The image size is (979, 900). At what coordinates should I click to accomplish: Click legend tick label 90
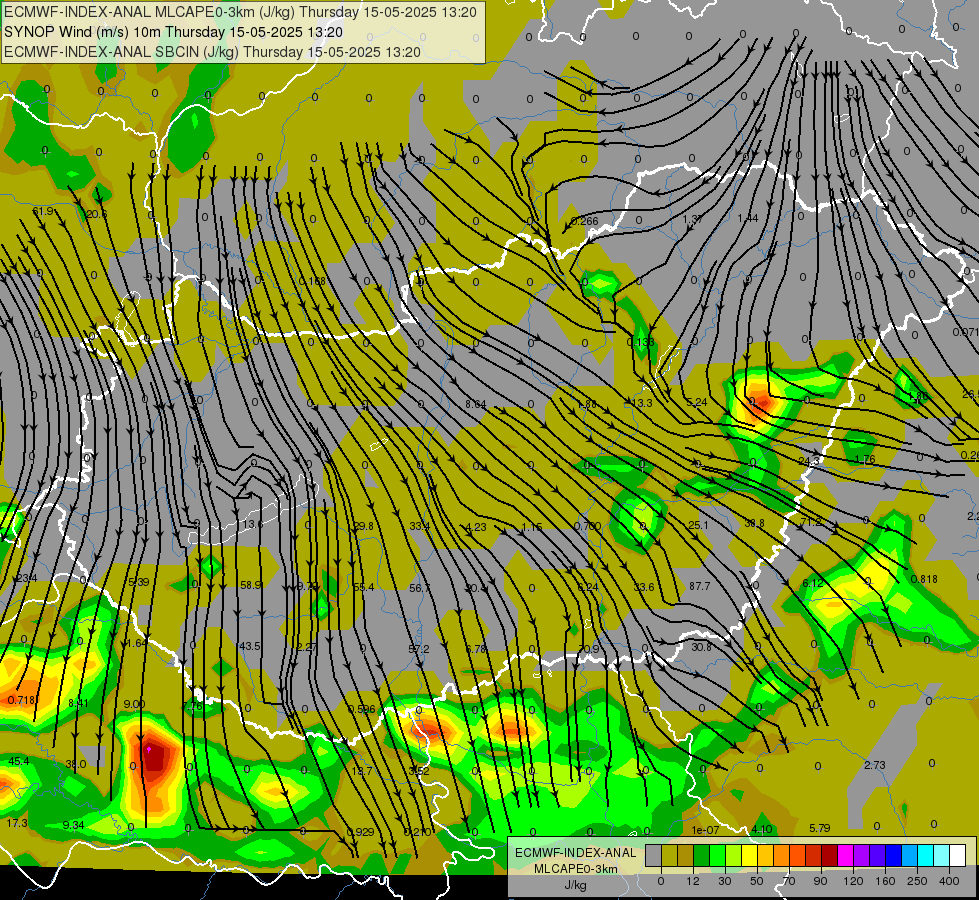click(820, 881)
